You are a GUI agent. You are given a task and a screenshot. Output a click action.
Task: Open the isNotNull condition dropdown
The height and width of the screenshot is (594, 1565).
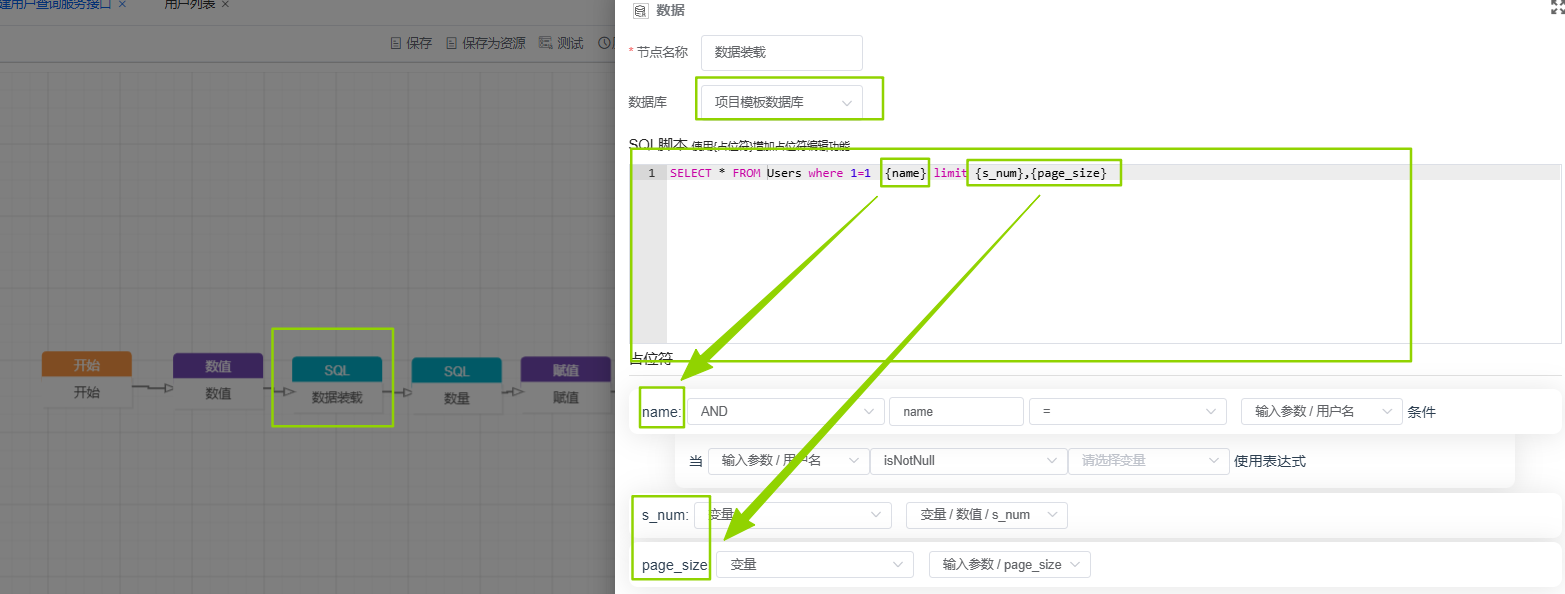tap(966, 461)
